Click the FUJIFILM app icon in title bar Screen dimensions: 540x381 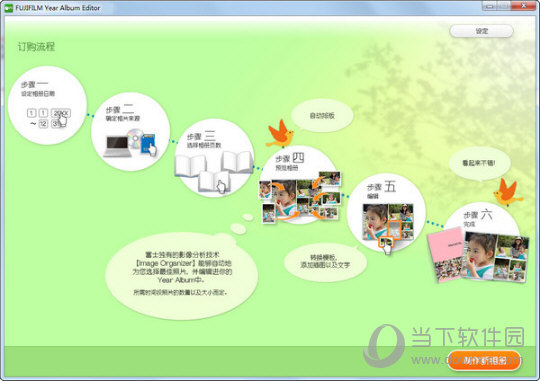9,7
